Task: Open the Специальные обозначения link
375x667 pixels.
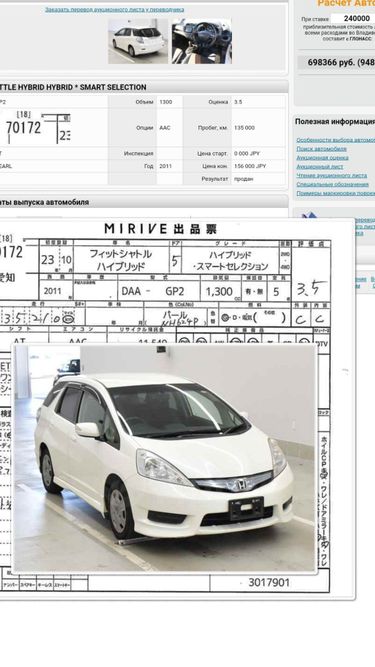Action: [332, 185]
